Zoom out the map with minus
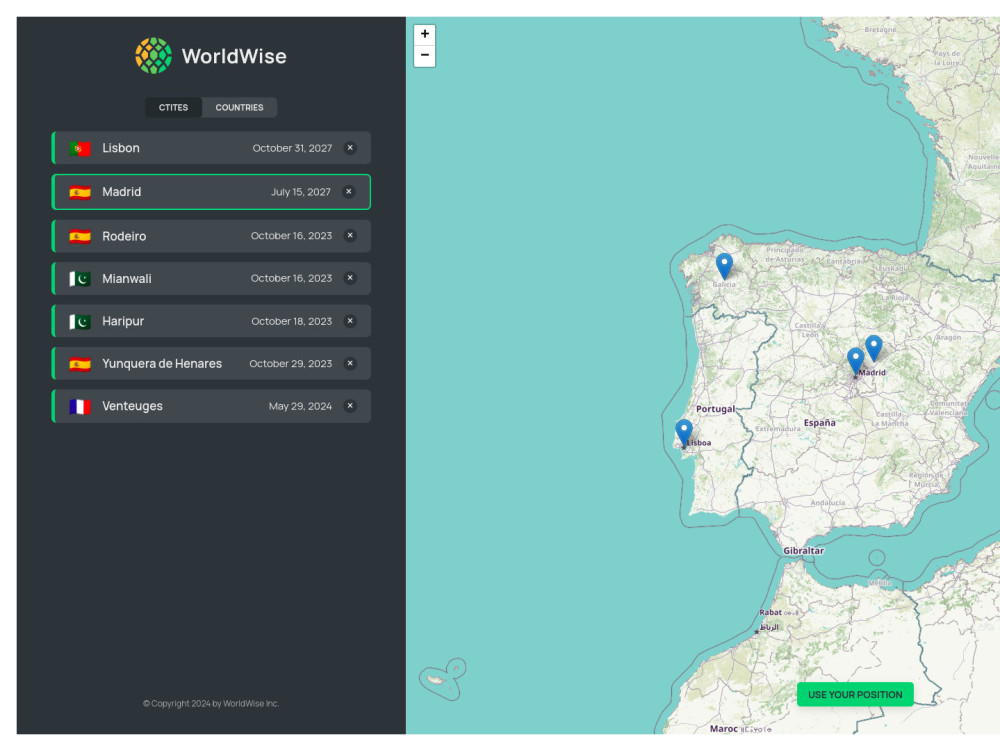The width and height of the screenshot is (1000, 751). tap(425, 56)
